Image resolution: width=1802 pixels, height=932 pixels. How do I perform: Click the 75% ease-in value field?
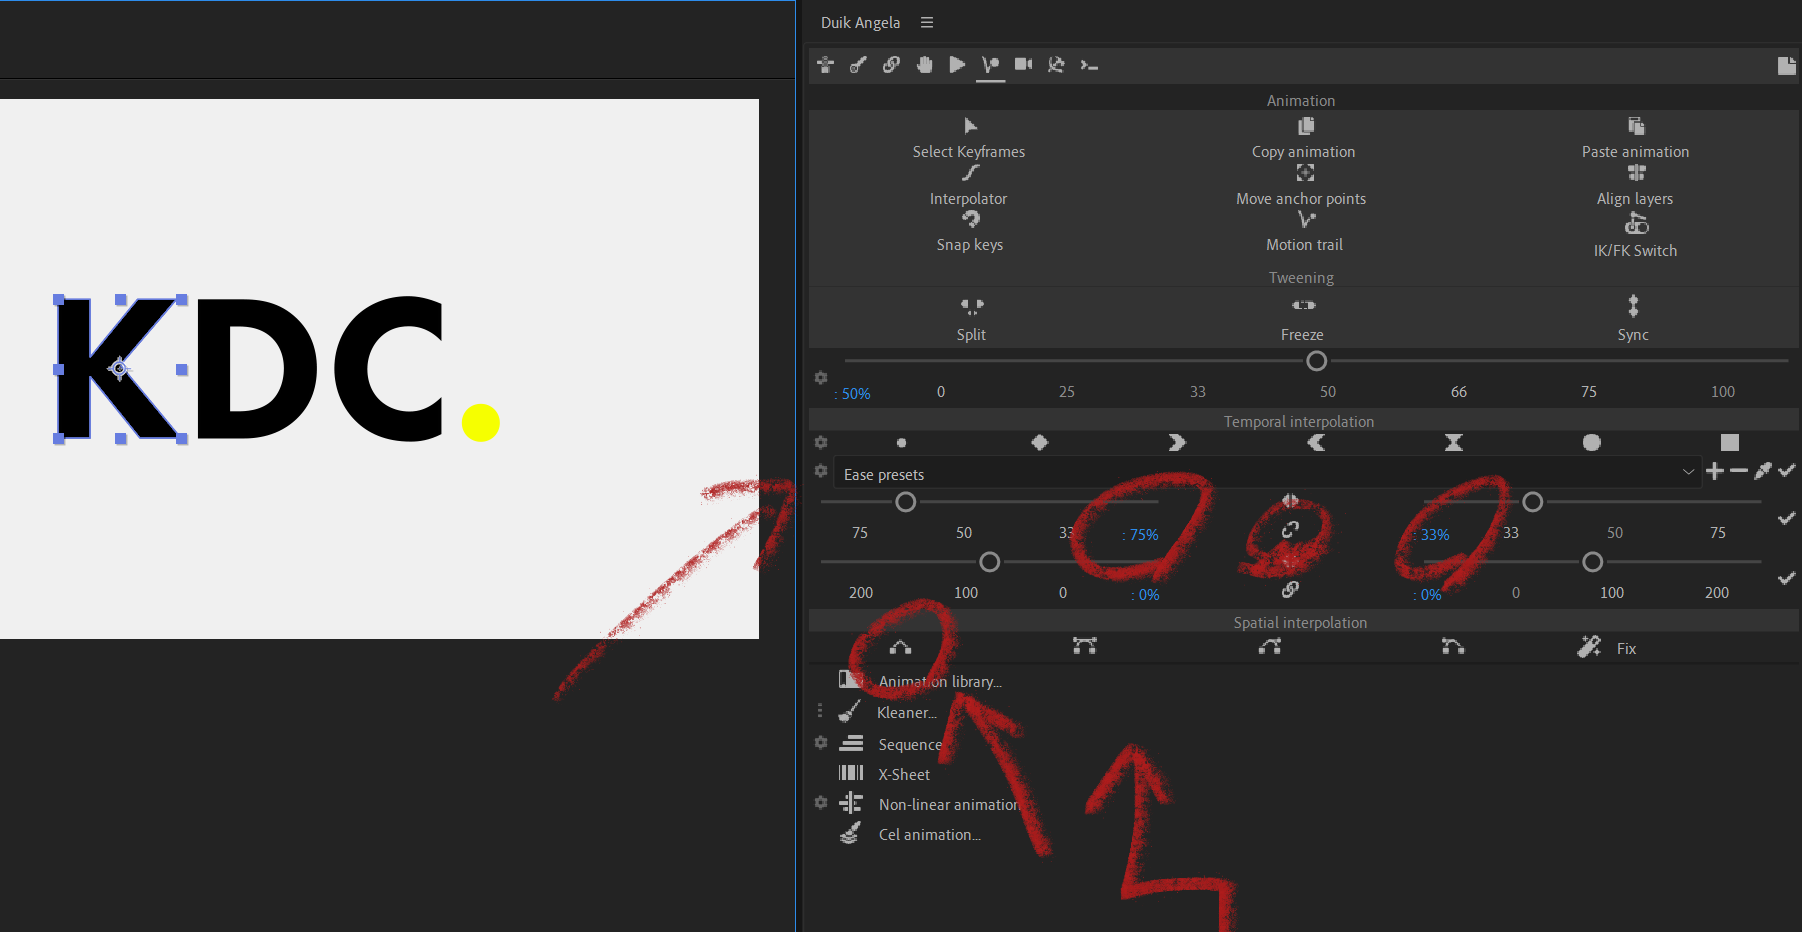1143,535
